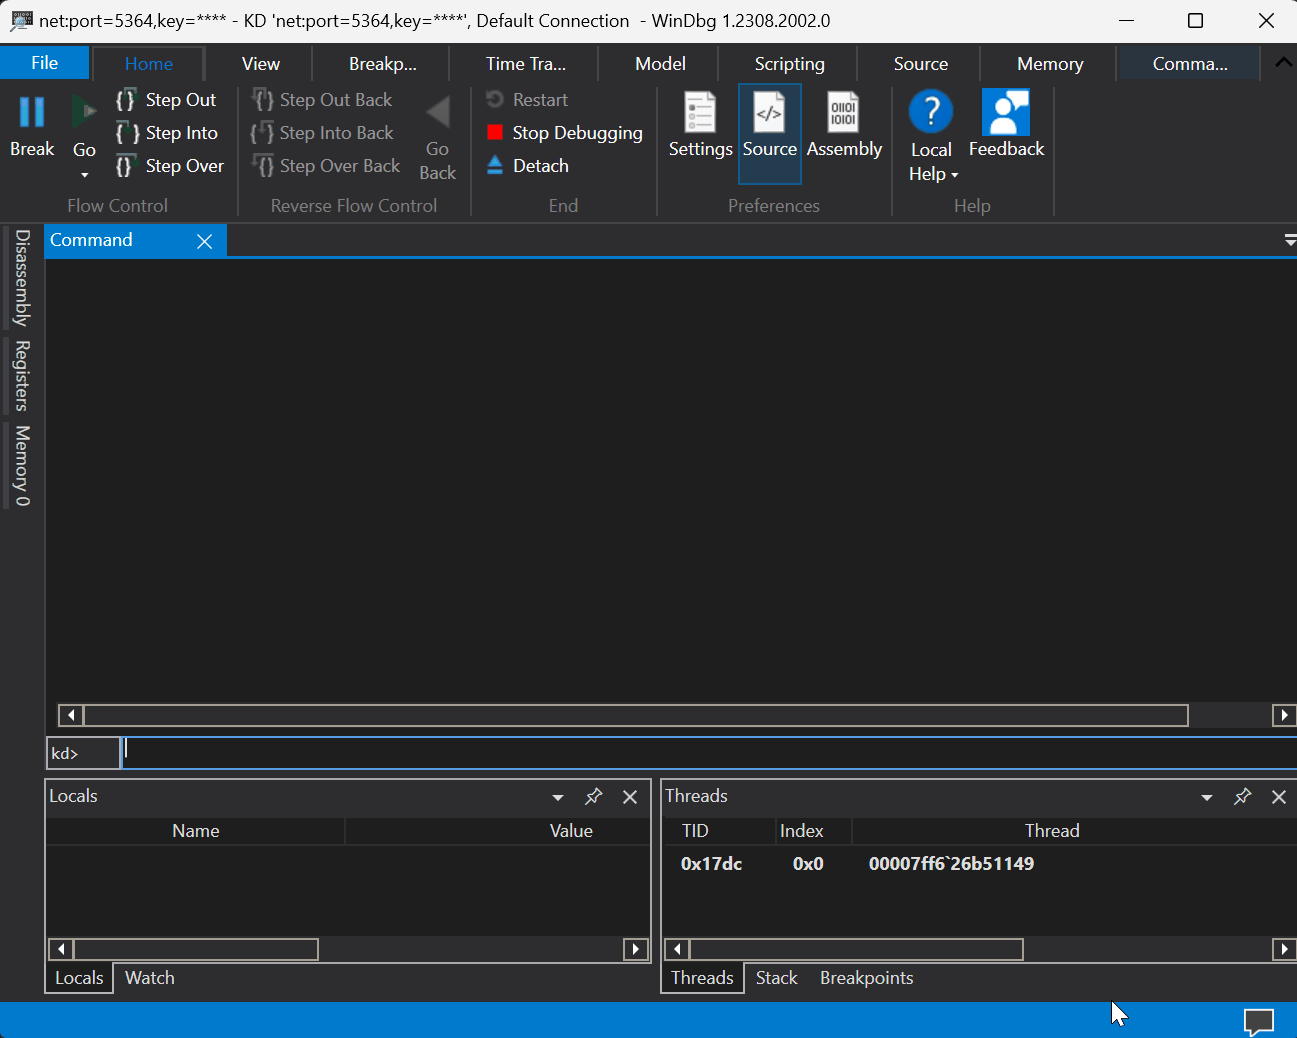
Task: Click the Go play icon
Action: click(x=84, y=112)
